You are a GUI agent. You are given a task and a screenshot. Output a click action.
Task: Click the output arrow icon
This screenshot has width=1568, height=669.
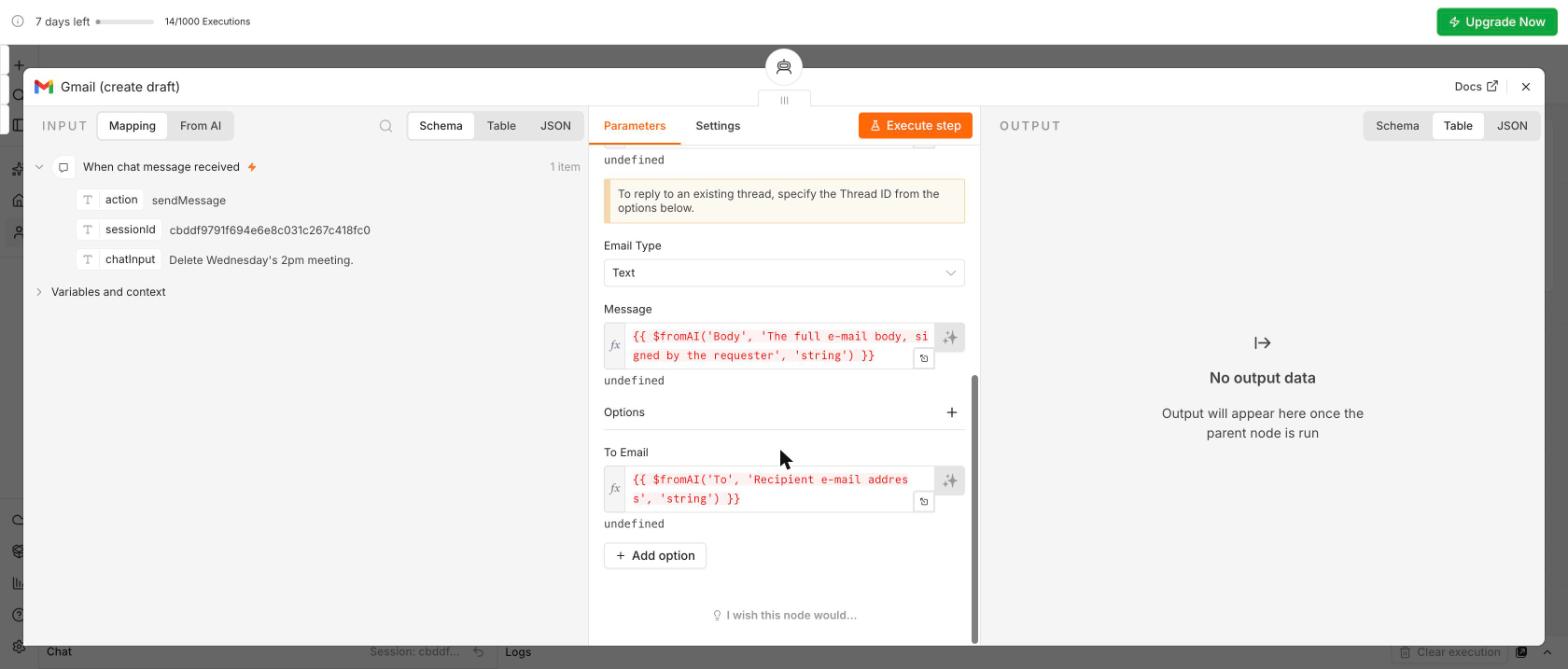pos(1262,343)
